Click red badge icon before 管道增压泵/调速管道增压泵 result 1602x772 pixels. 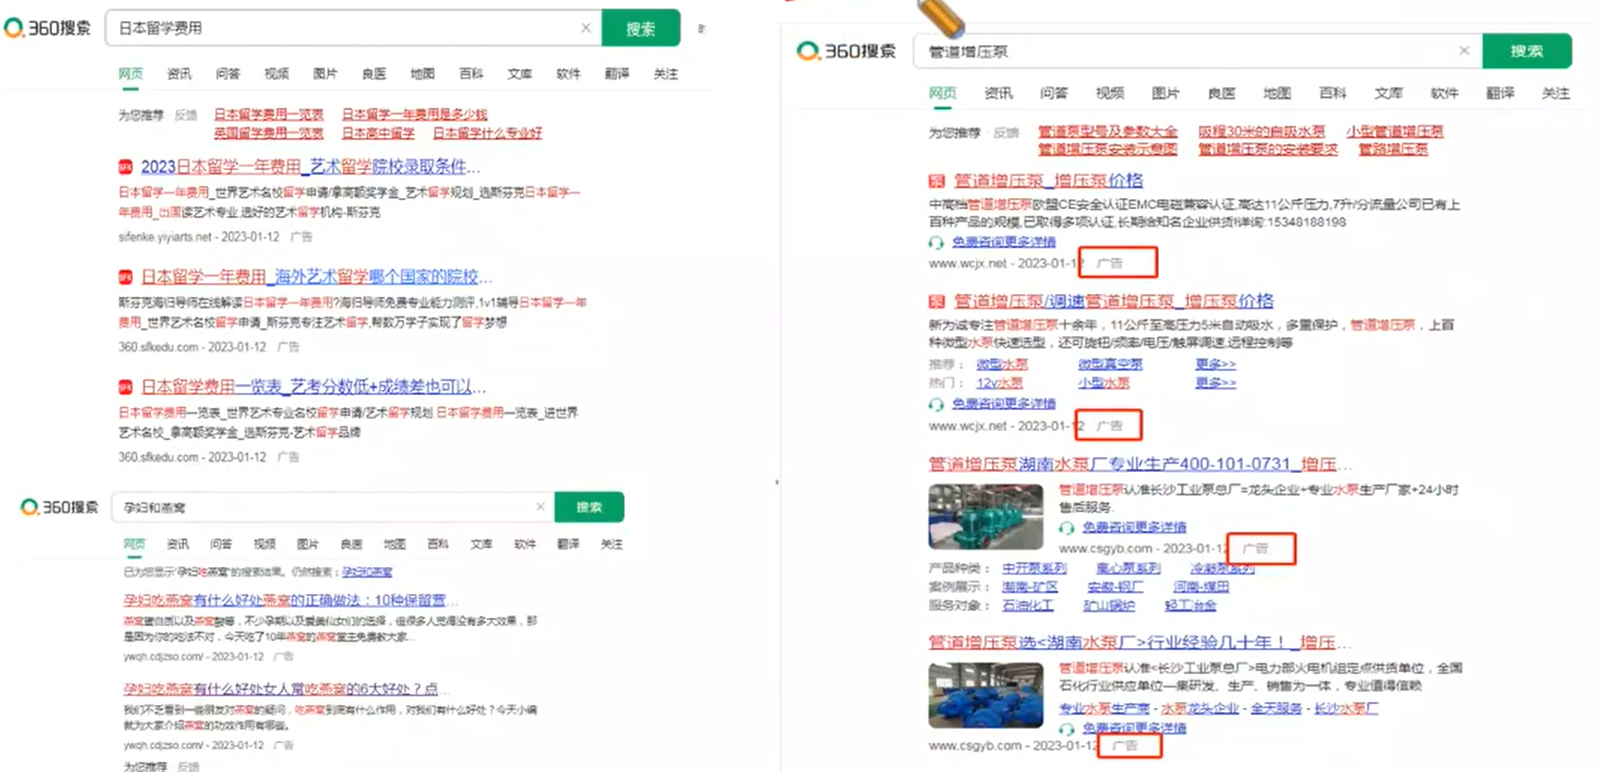click(937, 301)
